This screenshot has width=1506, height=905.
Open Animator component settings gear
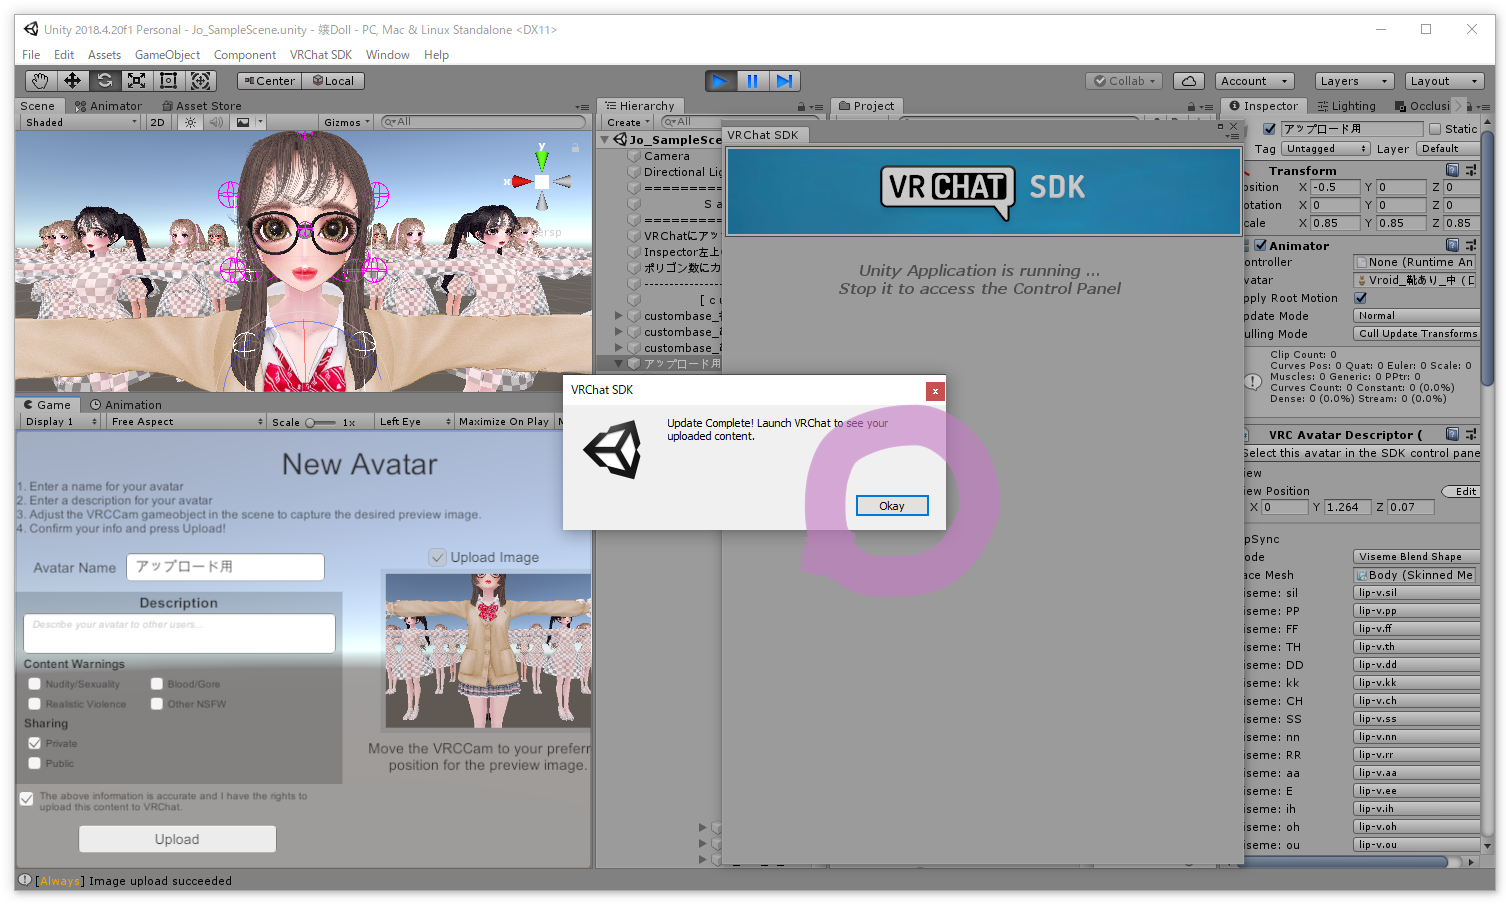(x=1471, y=245)
